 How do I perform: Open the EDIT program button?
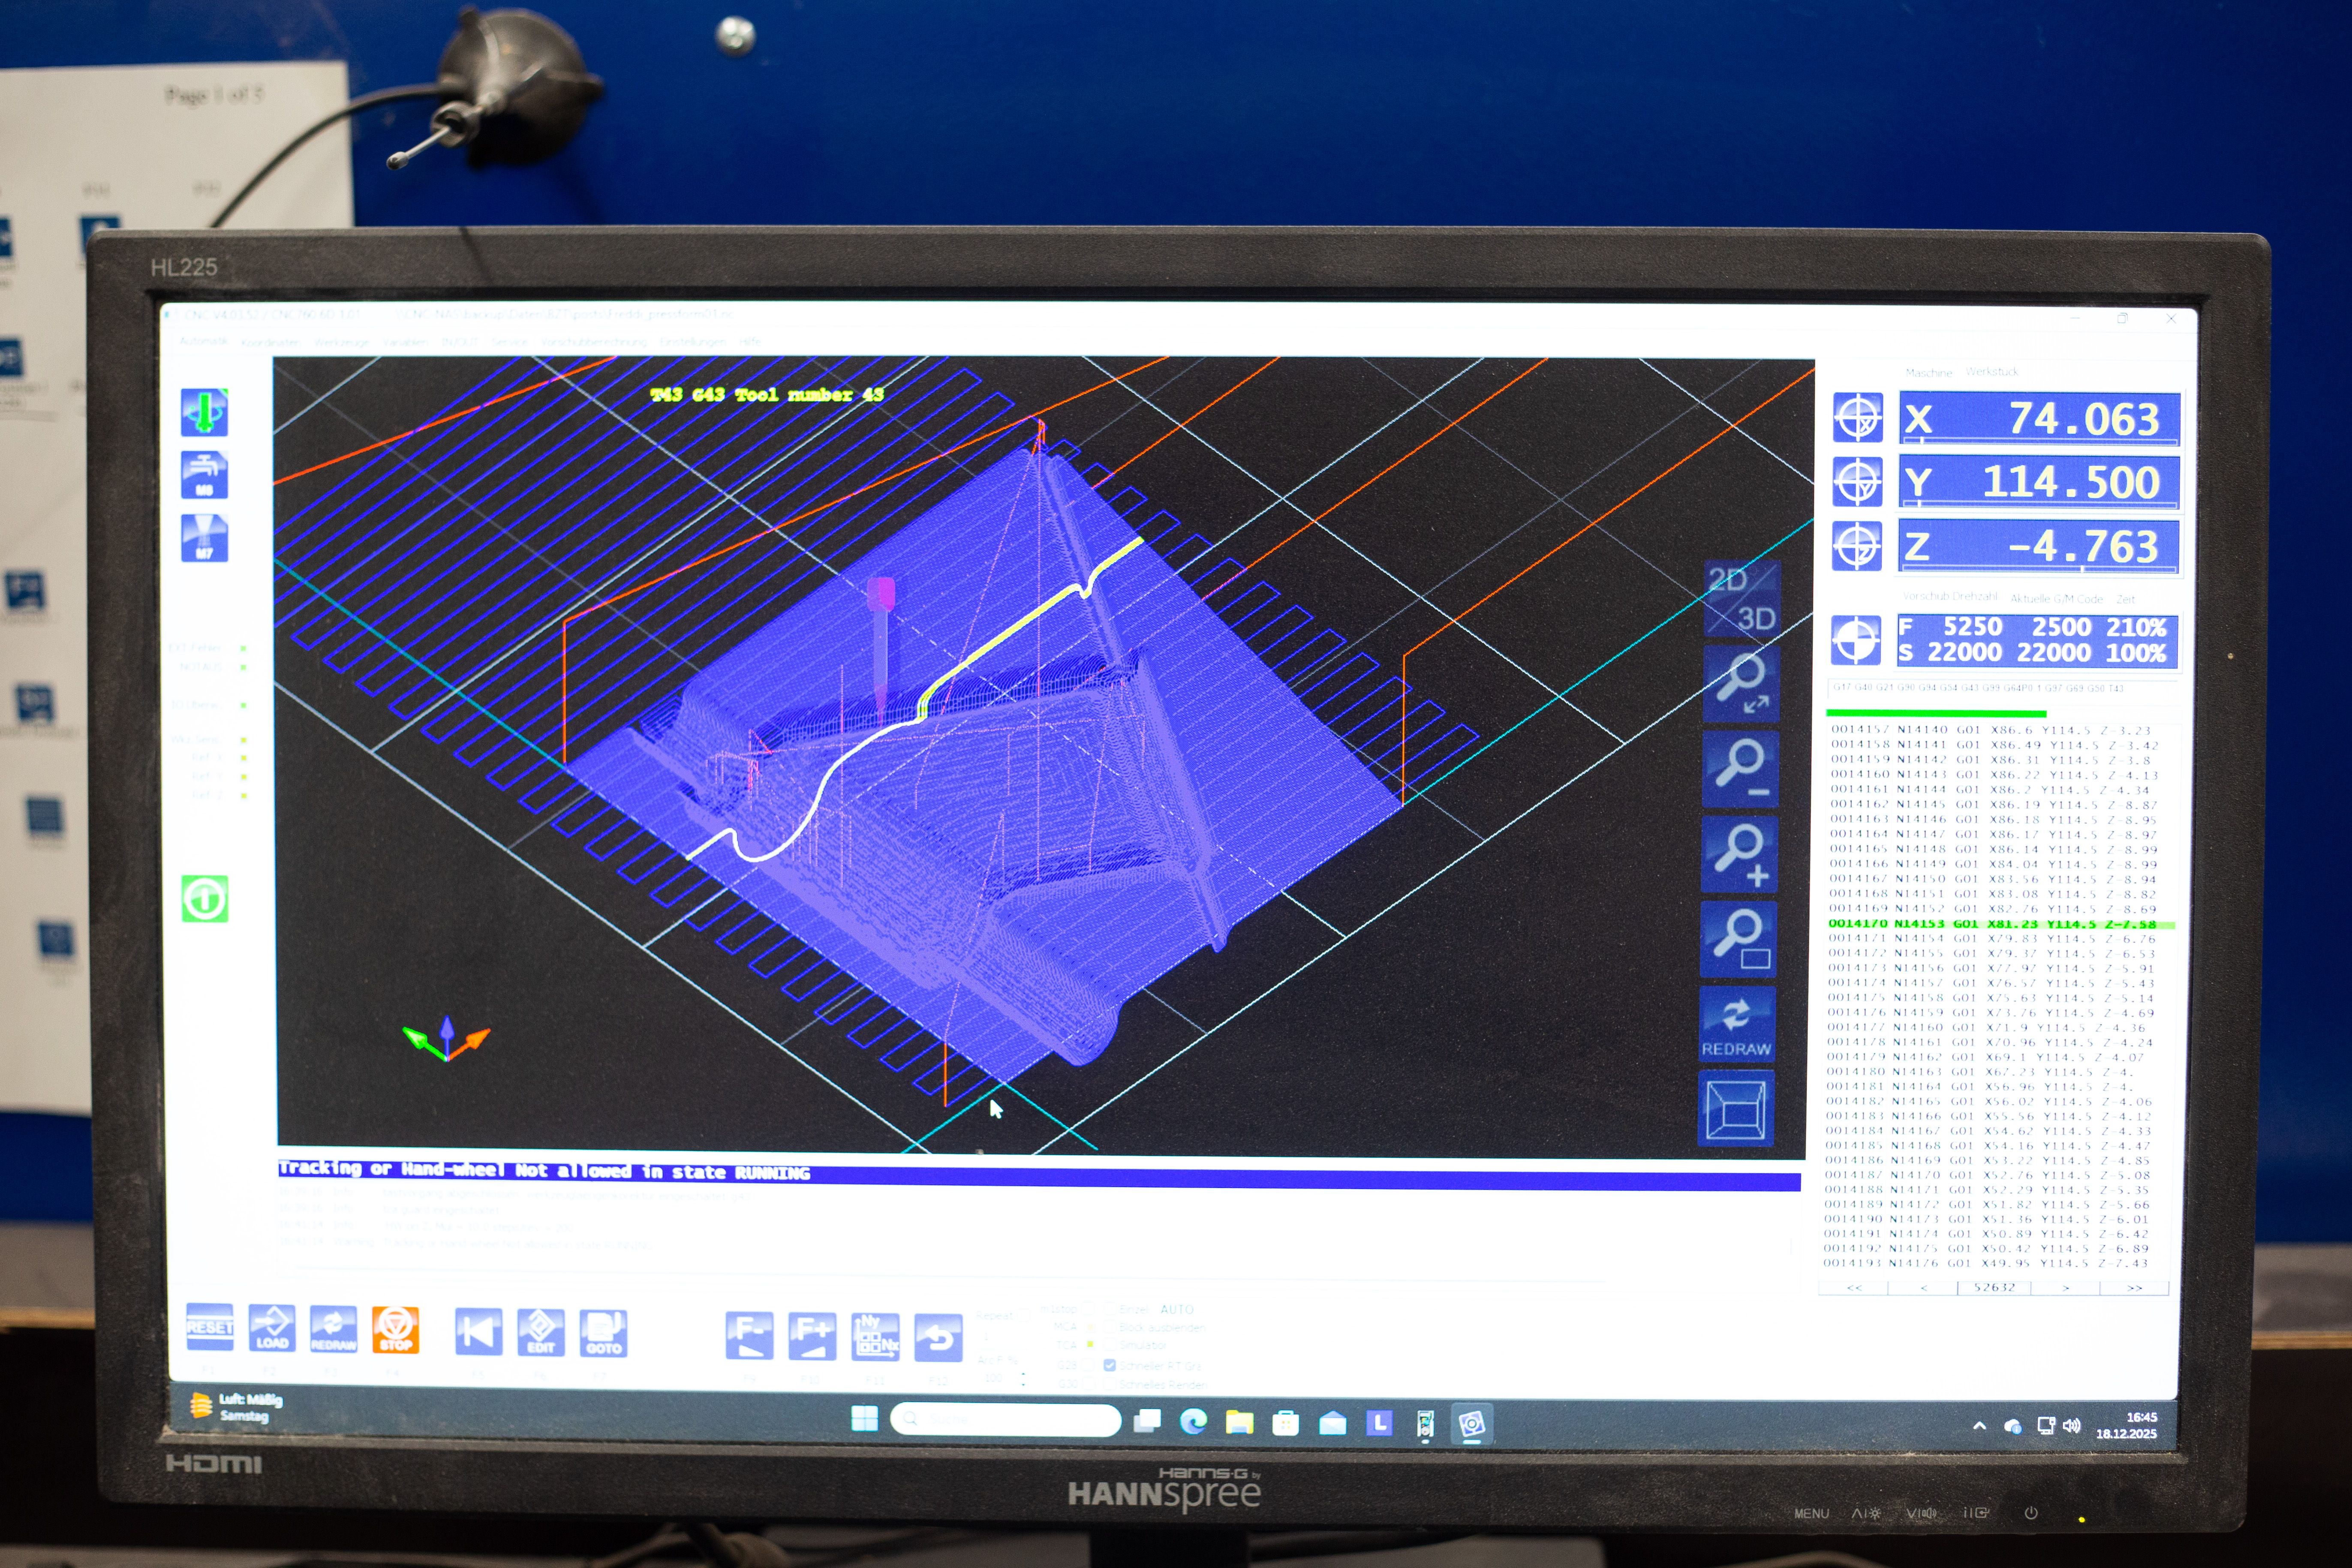point(541,1333)
